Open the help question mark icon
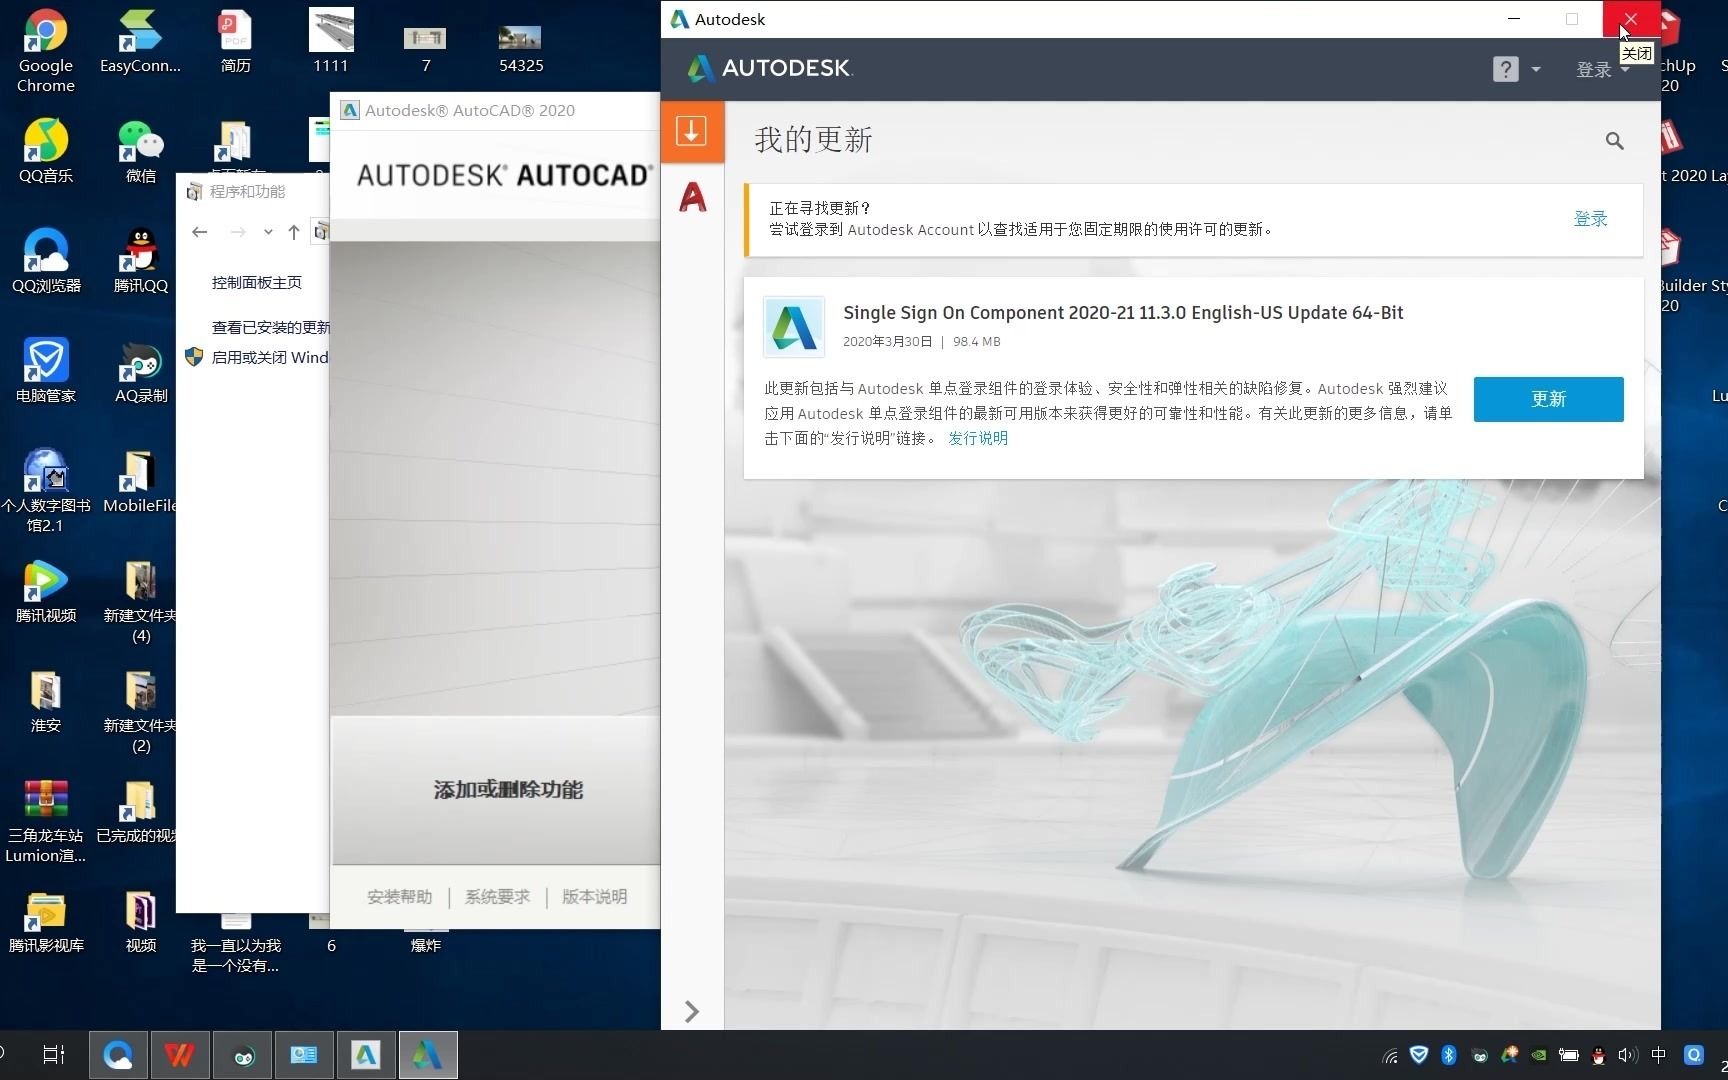 [1505, 69]
